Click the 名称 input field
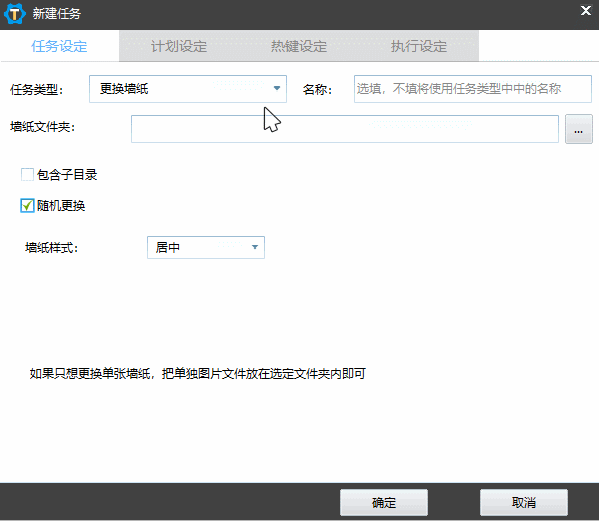599x521 pixels. click(x=473, y=89)
